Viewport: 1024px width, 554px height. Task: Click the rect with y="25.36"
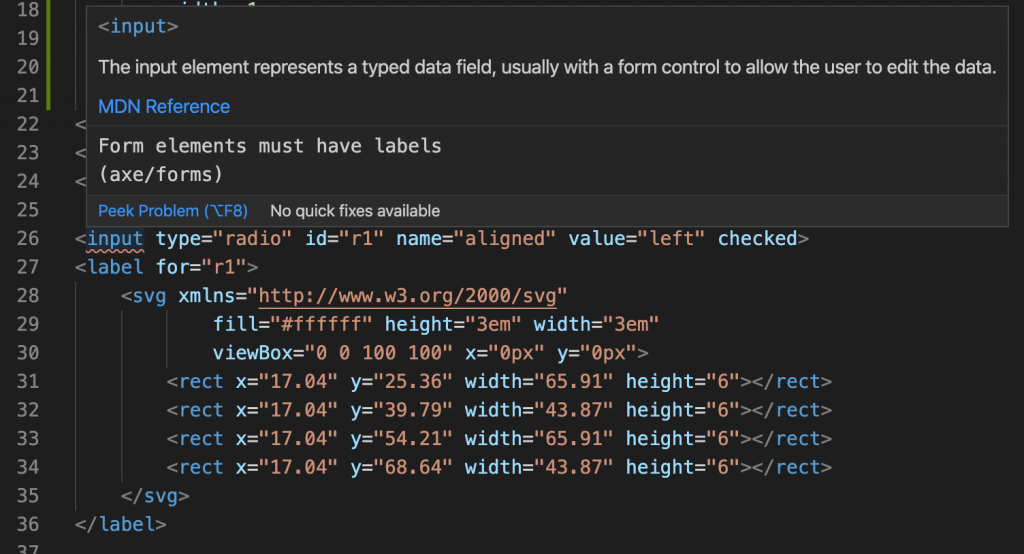[499, 382]
